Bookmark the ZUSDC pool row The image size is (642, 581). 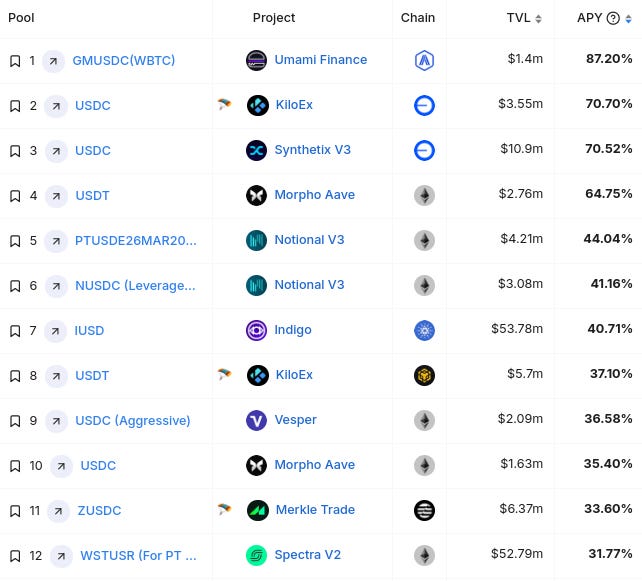pyautogui.click(x=15, y=511)
